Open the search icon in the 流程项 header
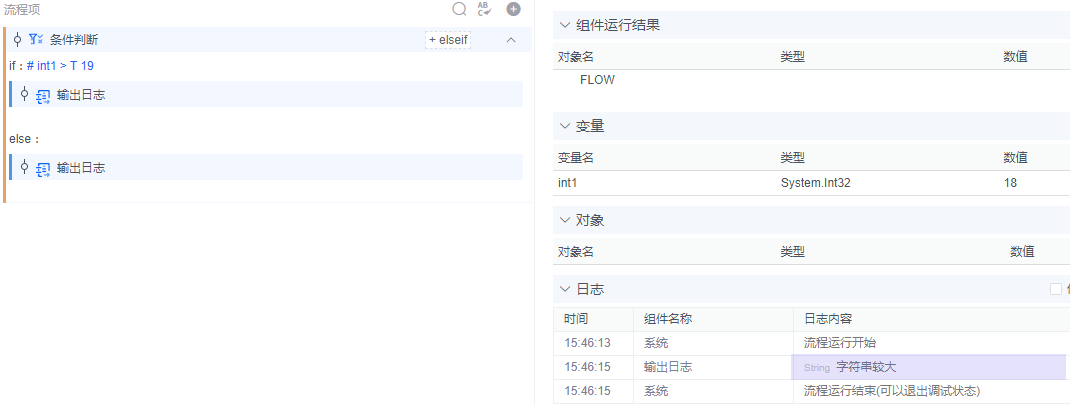This screenshot has height=405, width=1070. [460, 9]
